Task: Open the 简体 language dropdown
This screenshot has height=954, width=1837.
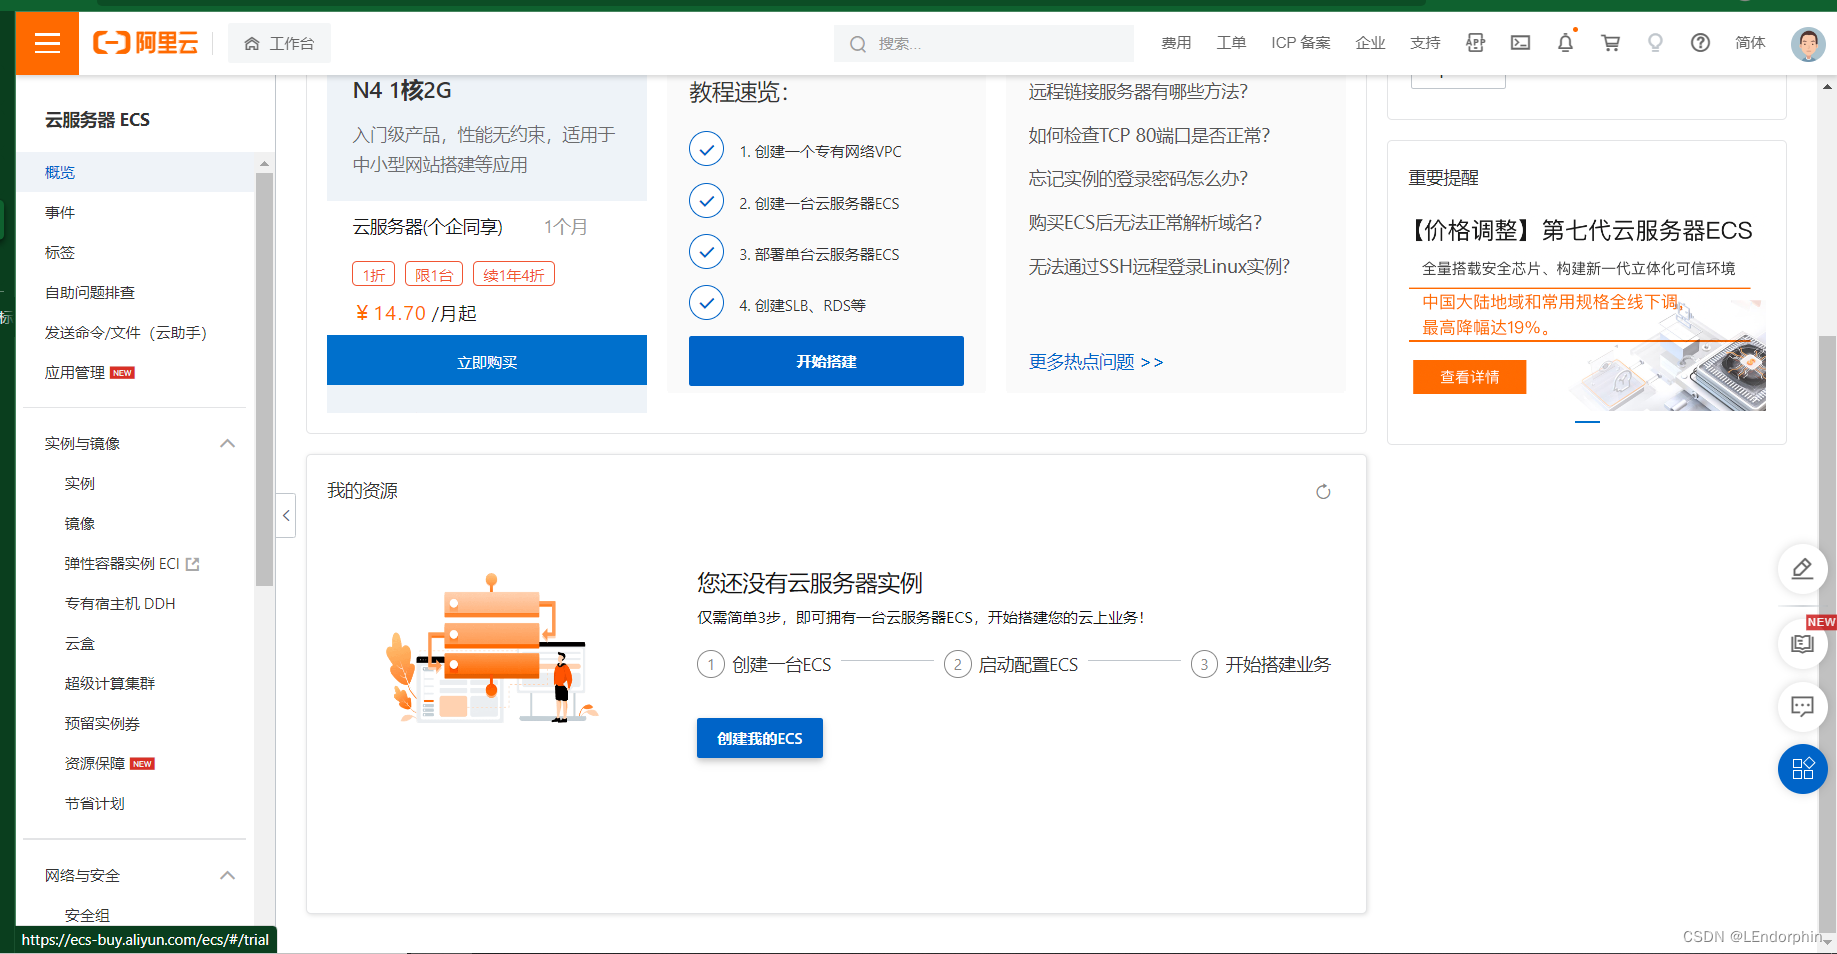Action: [x=1750, y=43]
